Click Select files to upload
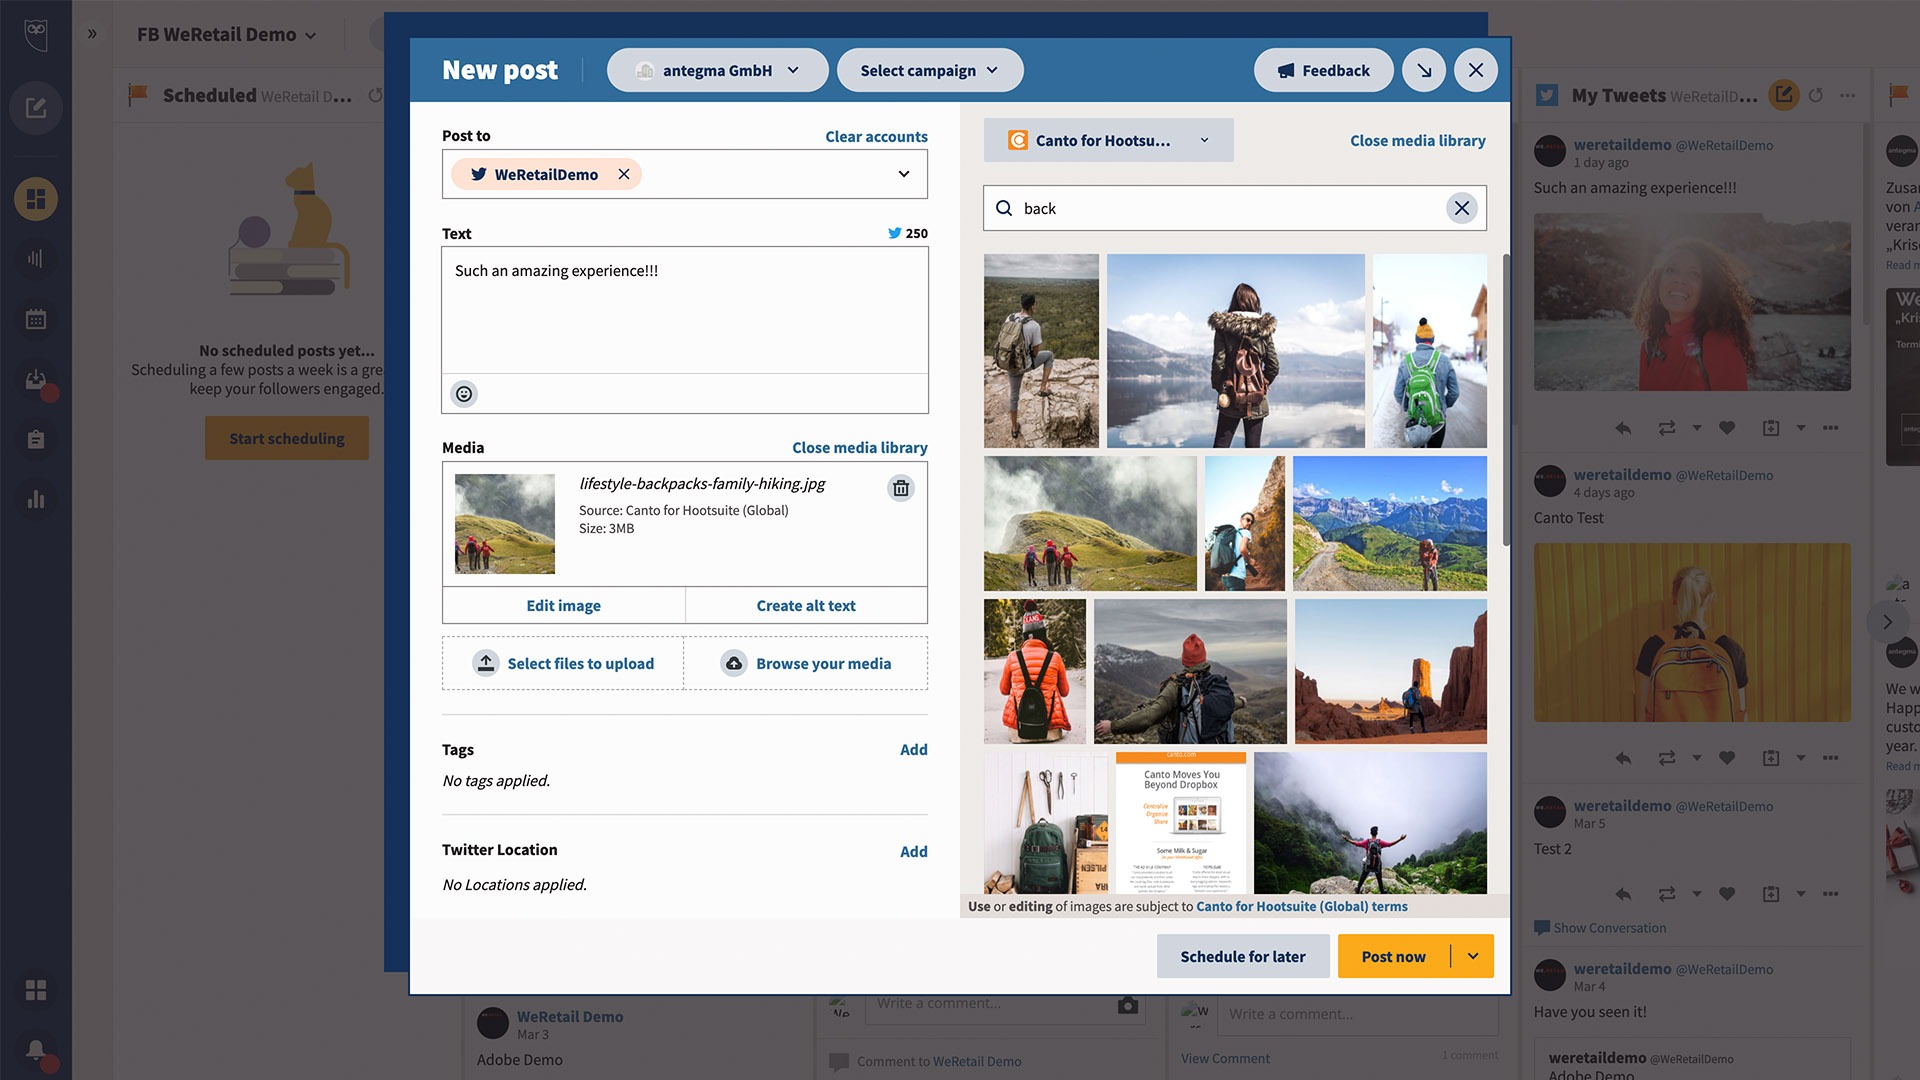The height and width of the screenshot is (1080, 1920). 563,663
